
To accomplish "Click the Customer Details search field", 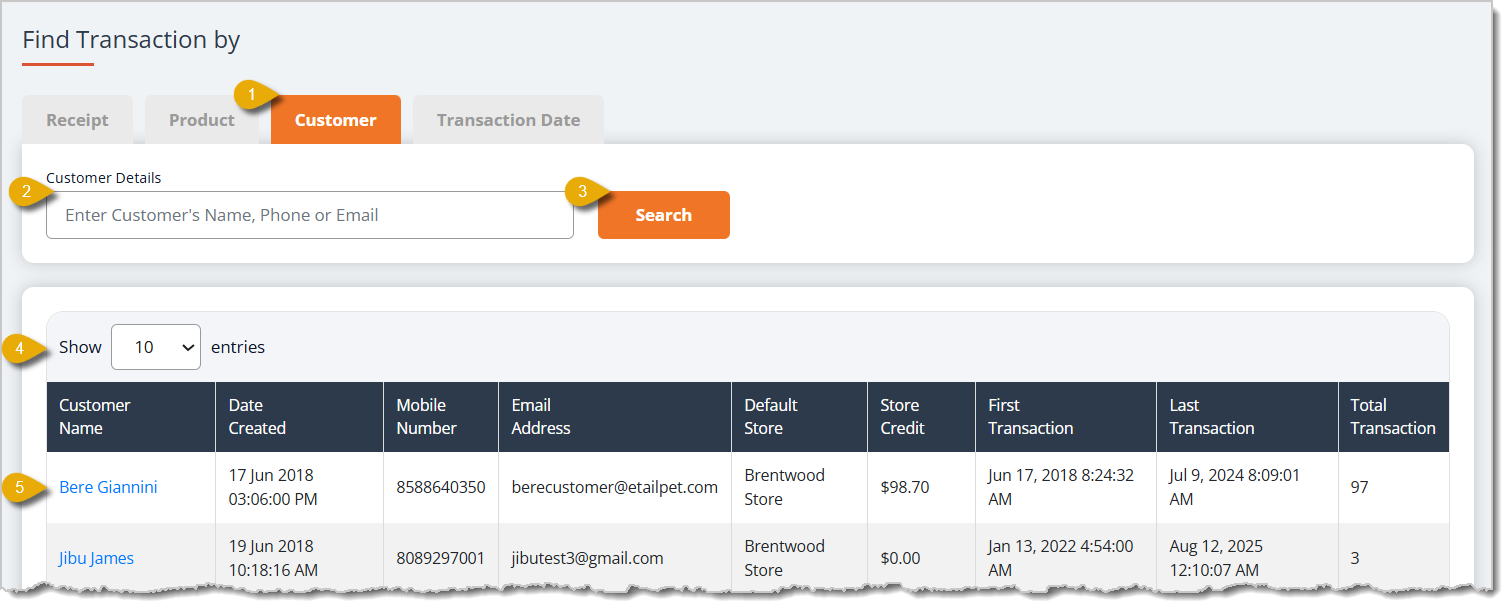I will [310, 215].
